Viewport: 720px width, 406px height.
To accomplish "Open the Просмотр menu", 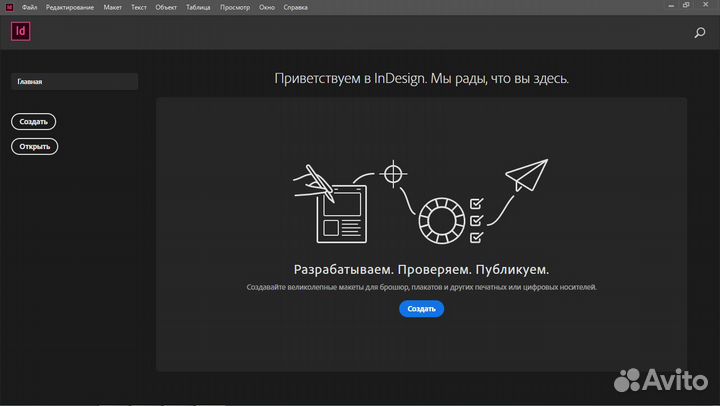I will (x=235, y=7).
